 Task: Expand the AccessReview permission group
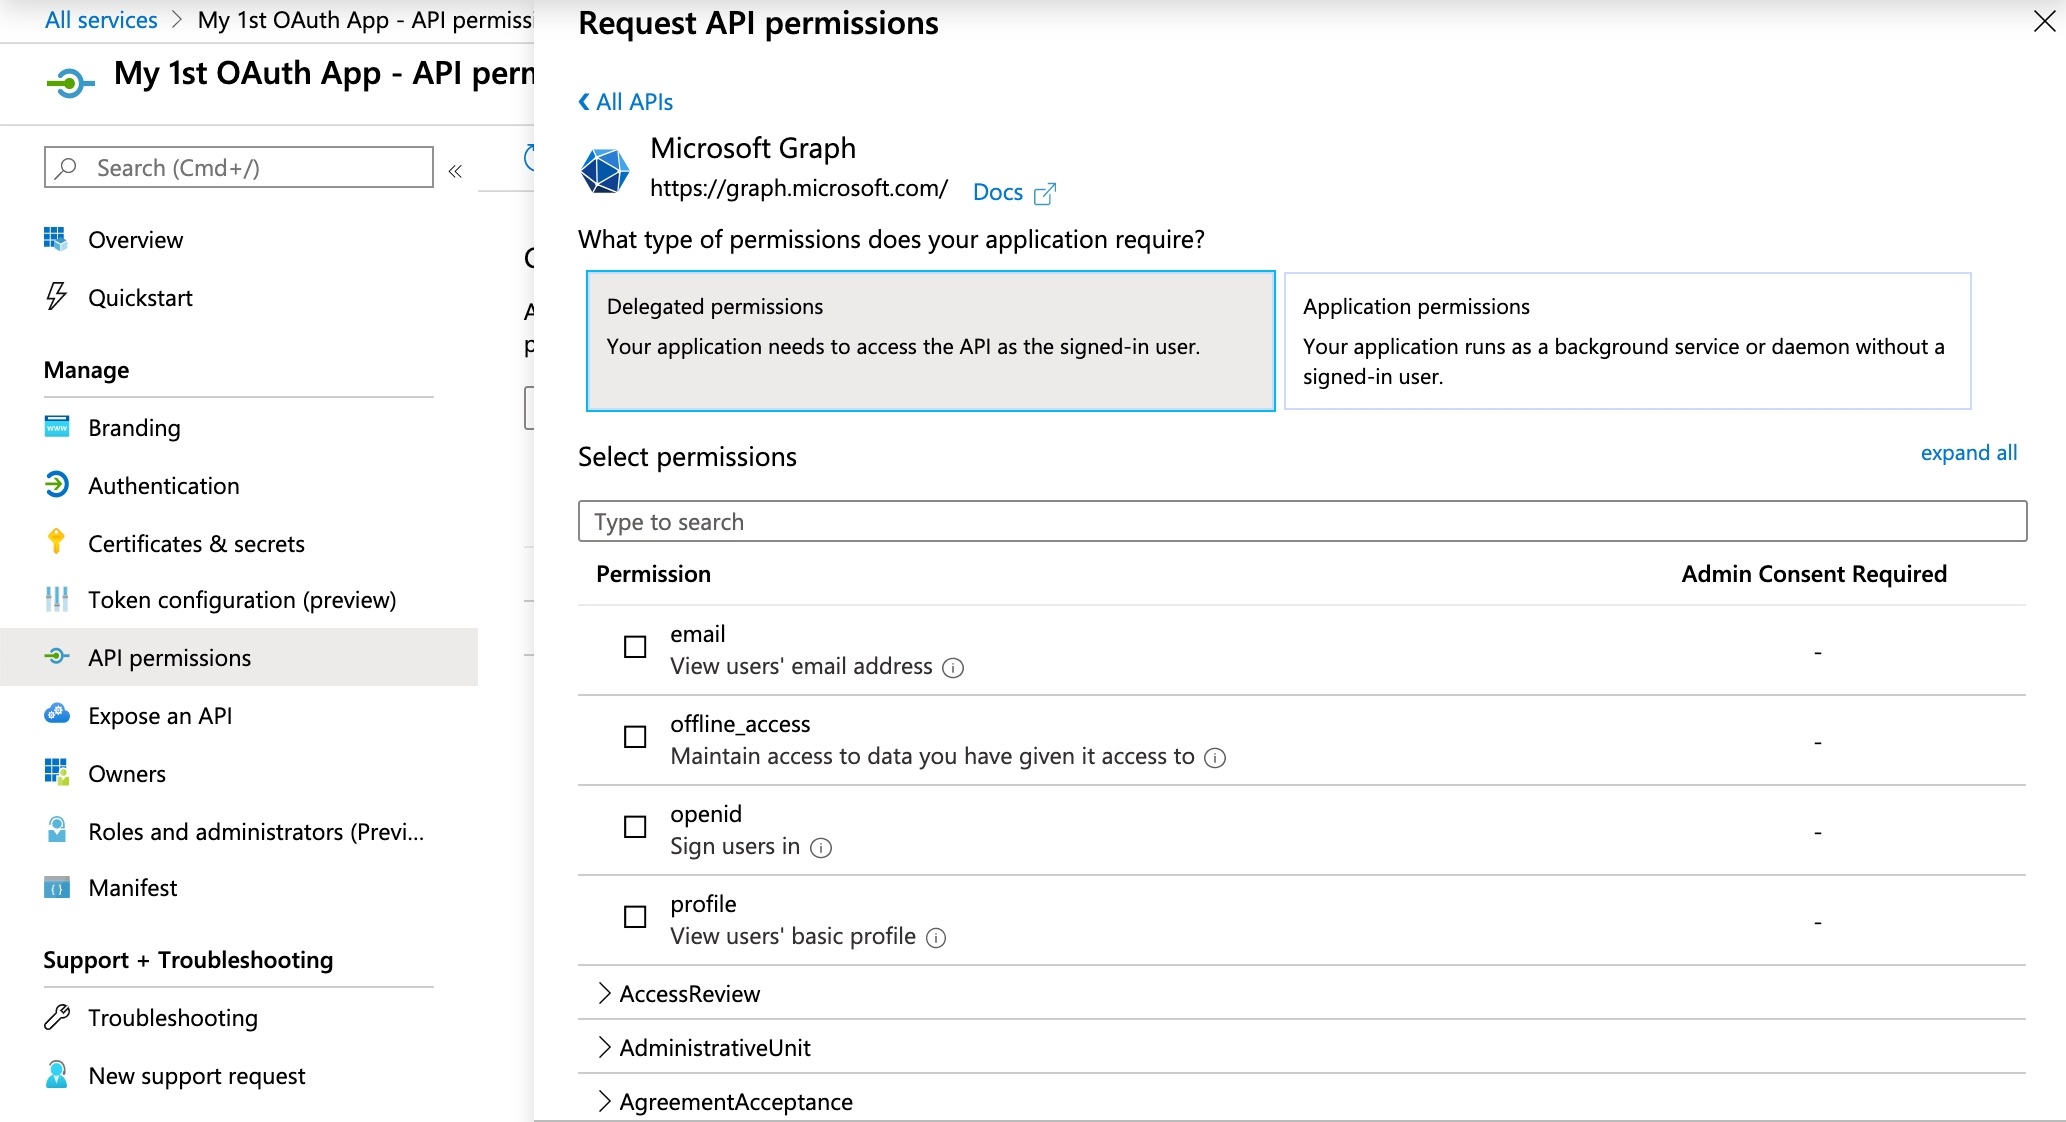pos(604,993)
